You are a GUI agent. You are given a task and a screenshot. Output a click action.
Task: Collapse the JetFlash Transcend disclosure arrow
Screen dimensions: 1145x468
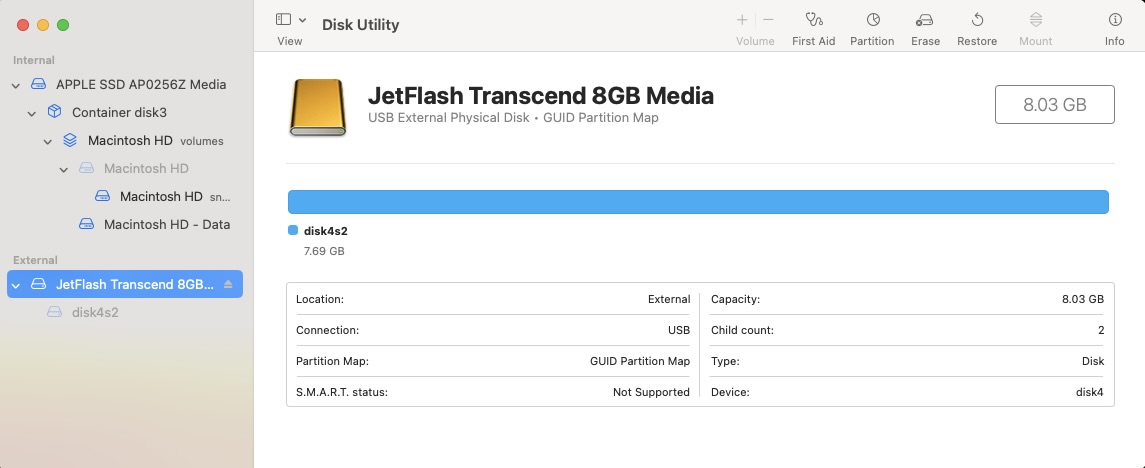[15, 285]
